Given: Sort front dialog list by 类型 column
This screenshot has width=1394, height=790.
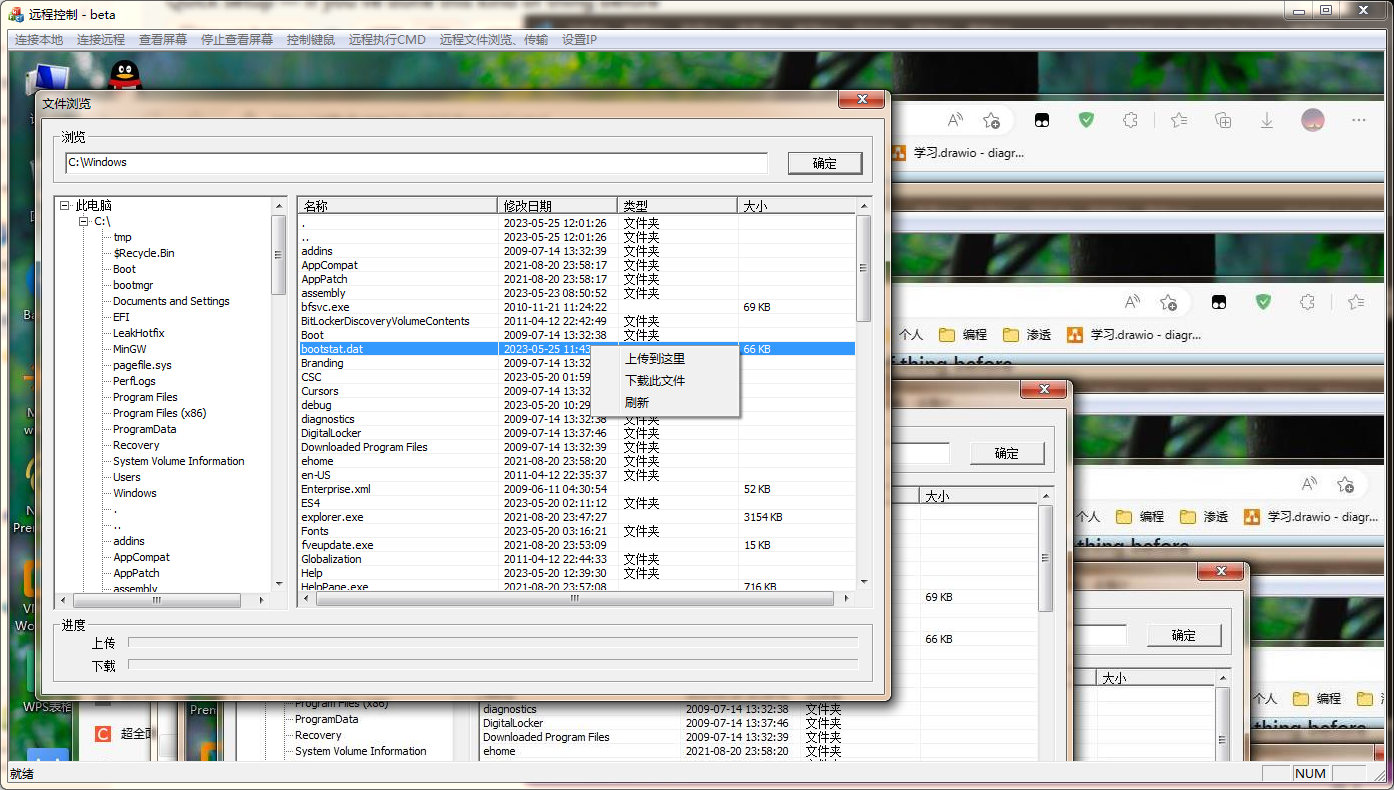Looking at the screenshot, I should coord(677,205).
